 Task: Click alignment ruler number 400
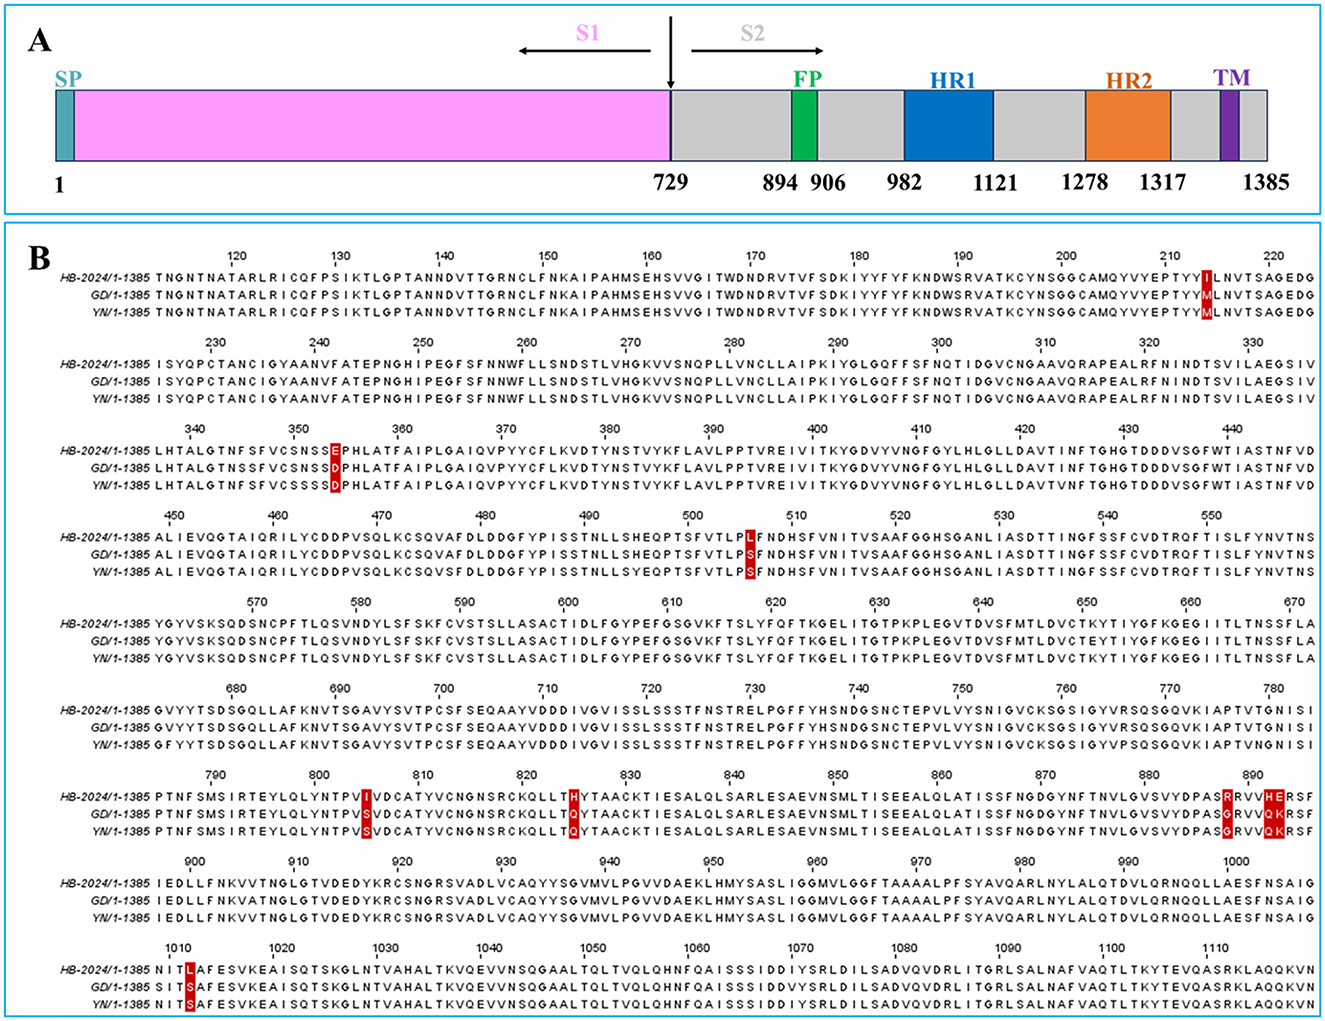tap(817, 429)
